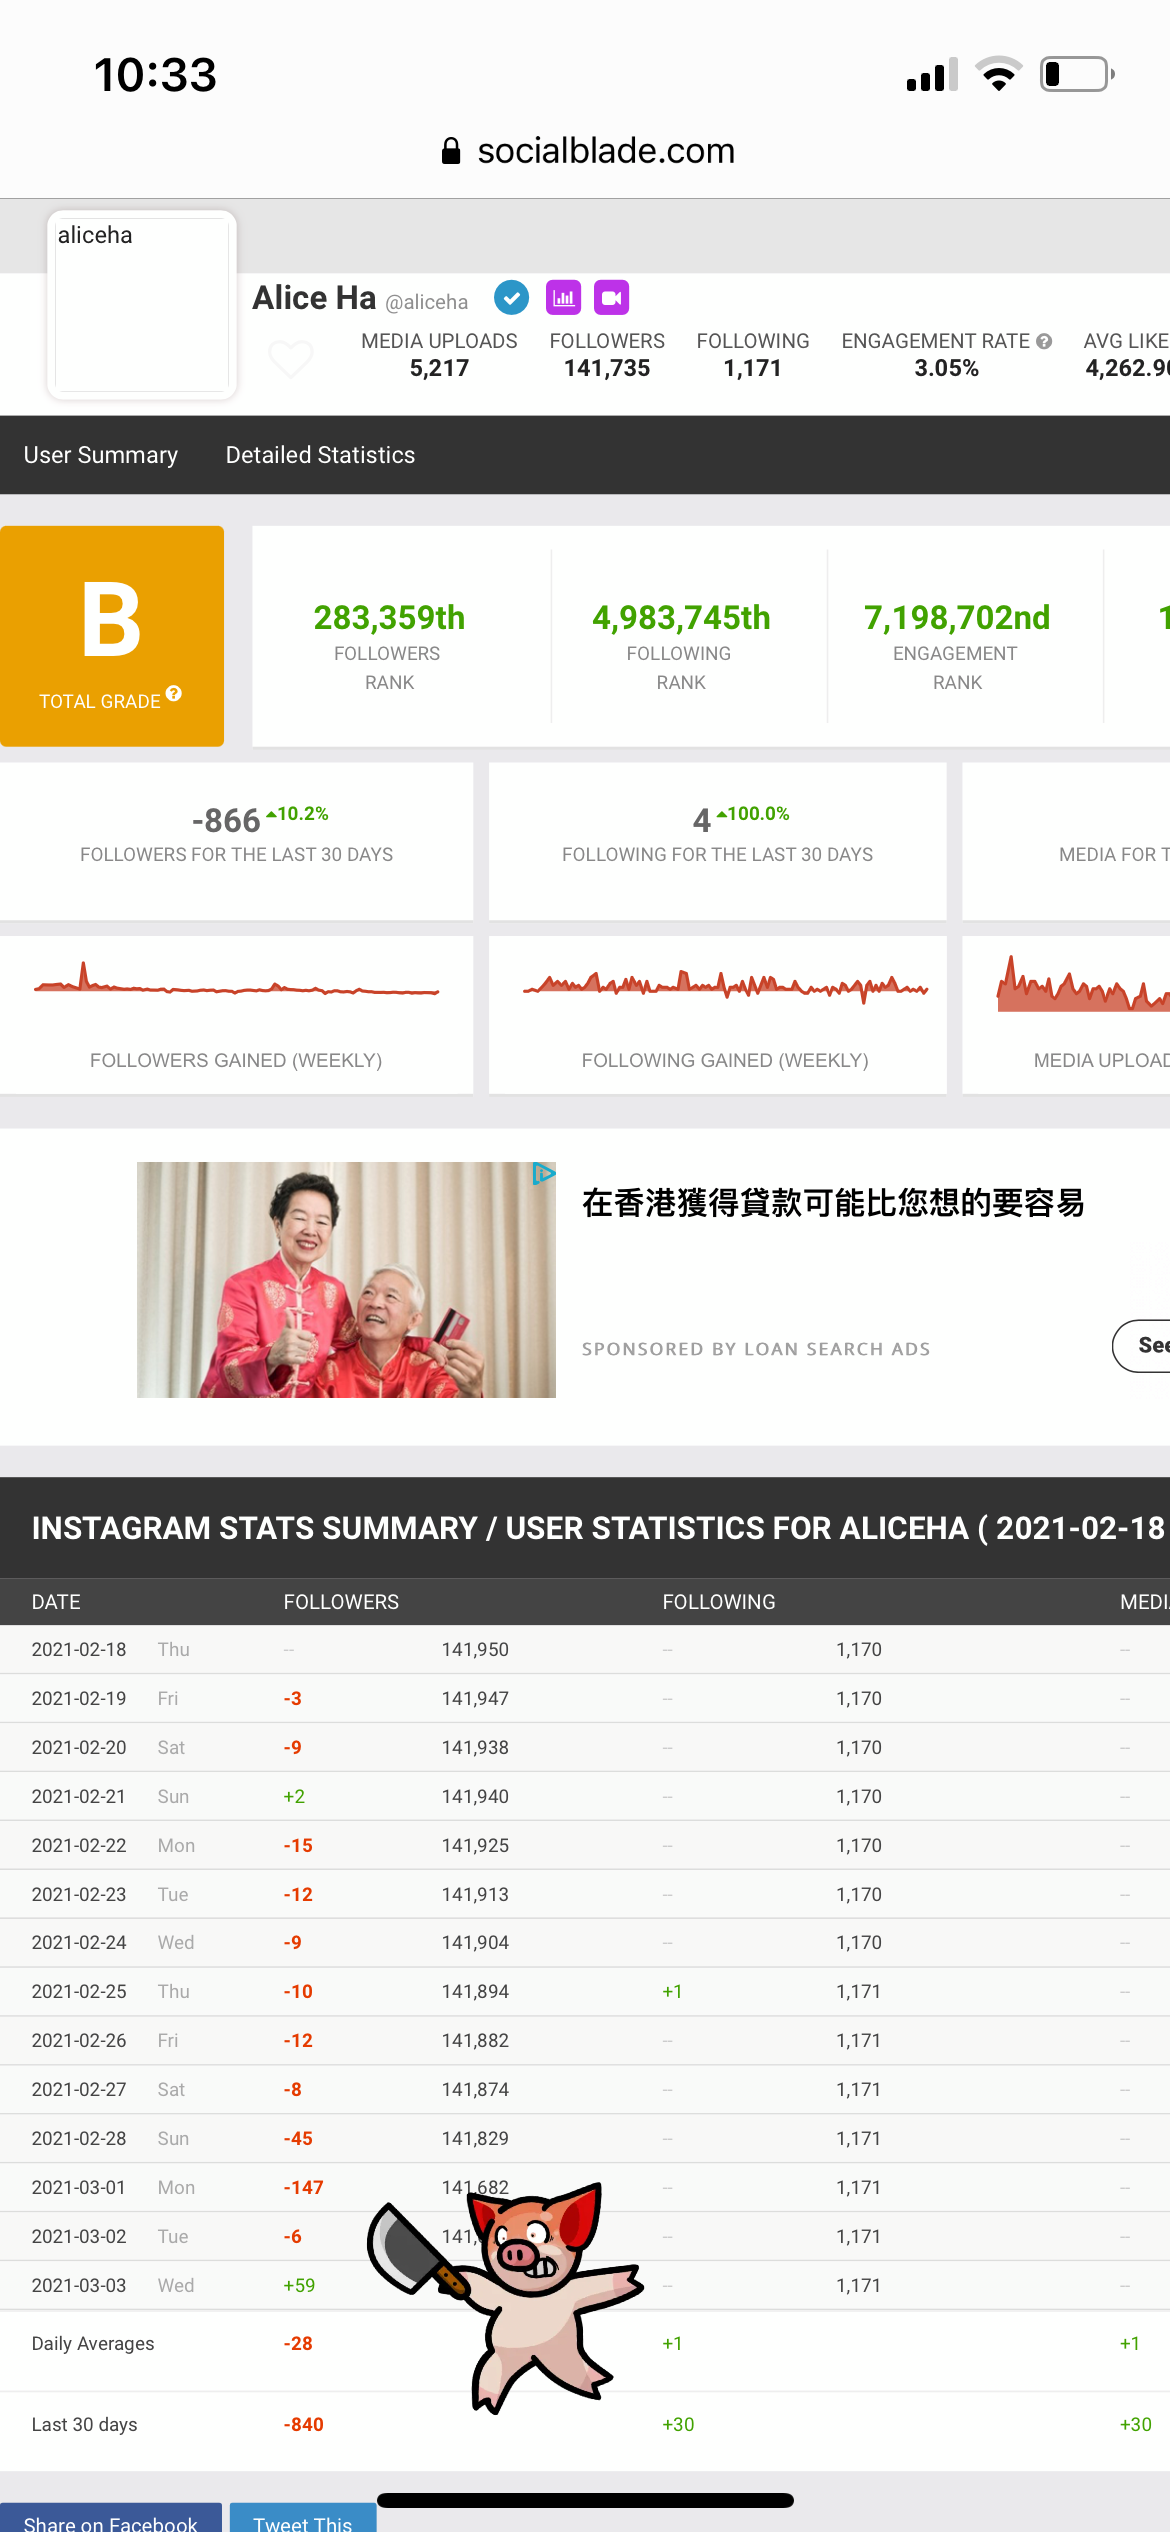Tap the +59 follower change value

tap(299, 2285)
